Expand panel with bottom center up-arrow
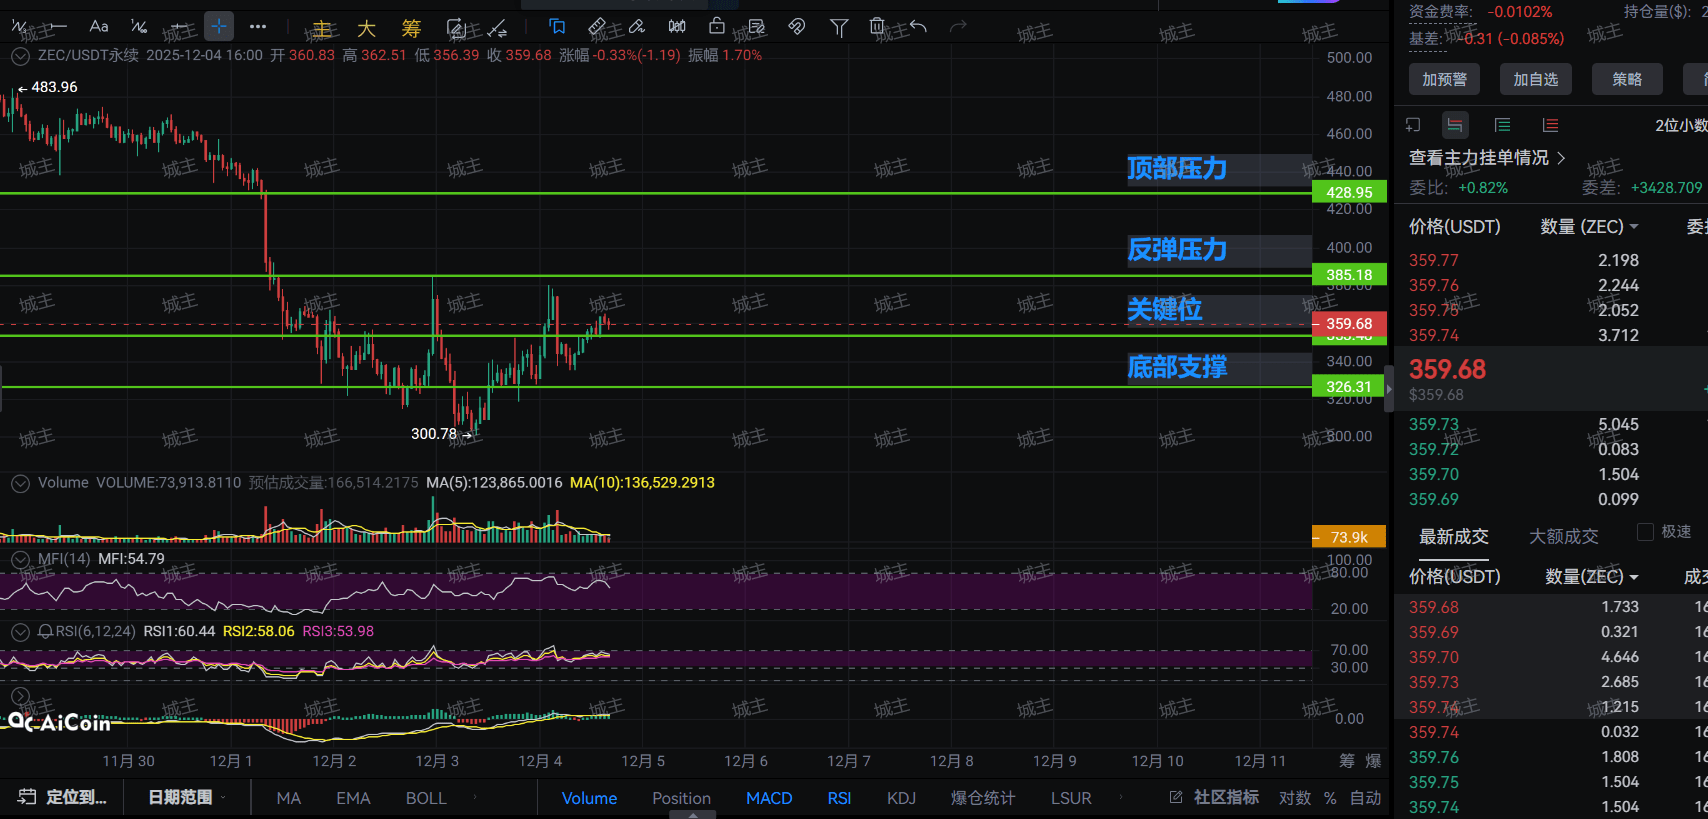Viewport: 1708px width, 819px height. point(692,814)
